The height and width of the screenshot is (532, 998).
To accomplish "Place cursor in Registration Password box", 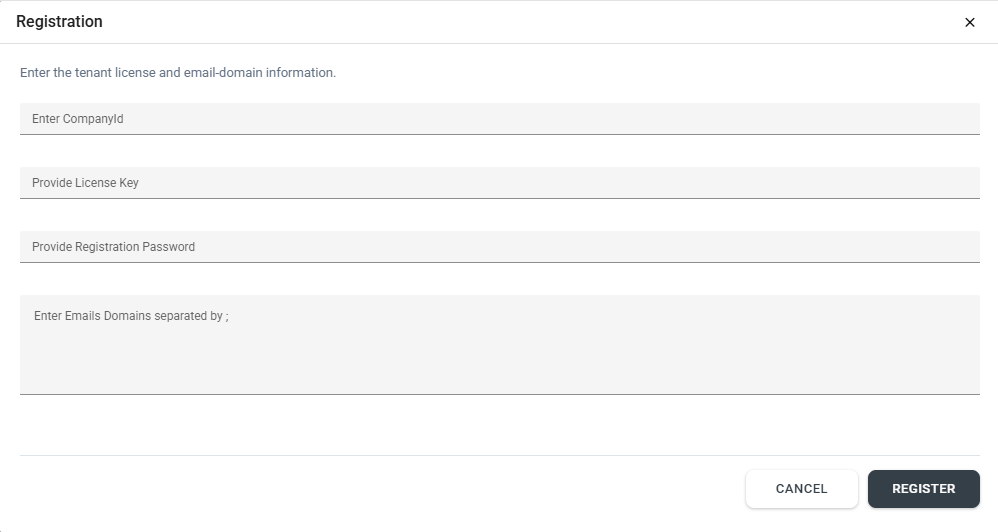I will coord(500,247).
